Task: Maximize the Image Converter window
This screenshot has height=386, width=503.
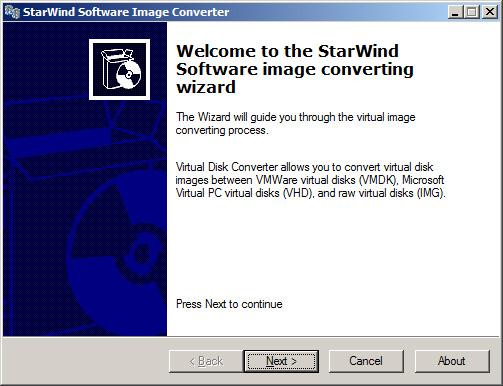Action: point(472,12)
